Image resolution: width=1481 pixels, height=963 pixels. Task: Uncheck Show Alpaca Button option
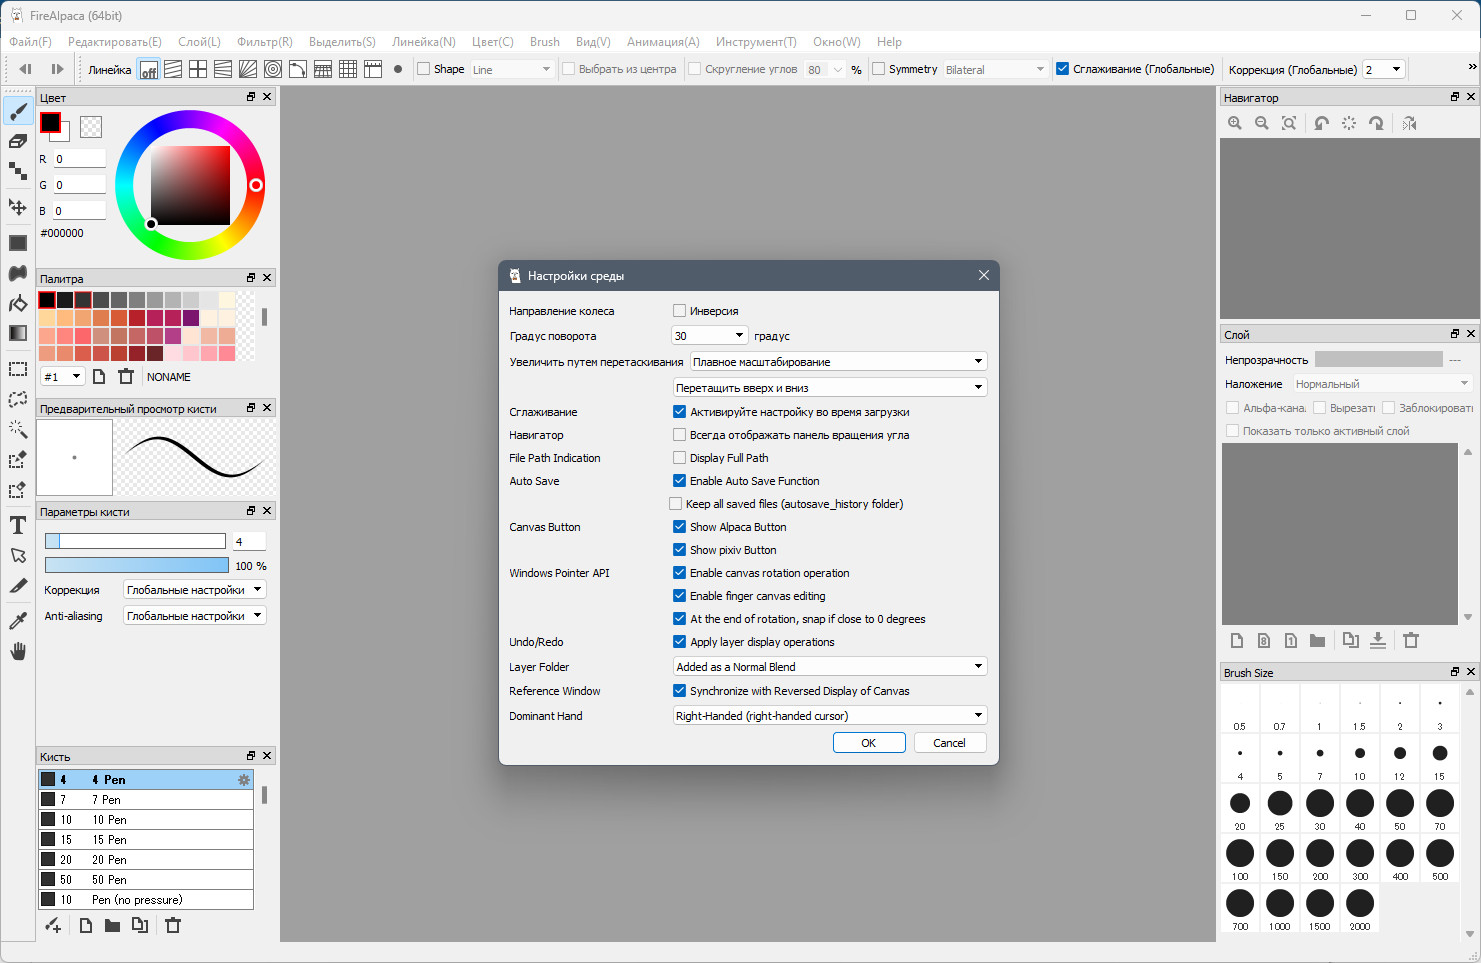click(680, 527)
